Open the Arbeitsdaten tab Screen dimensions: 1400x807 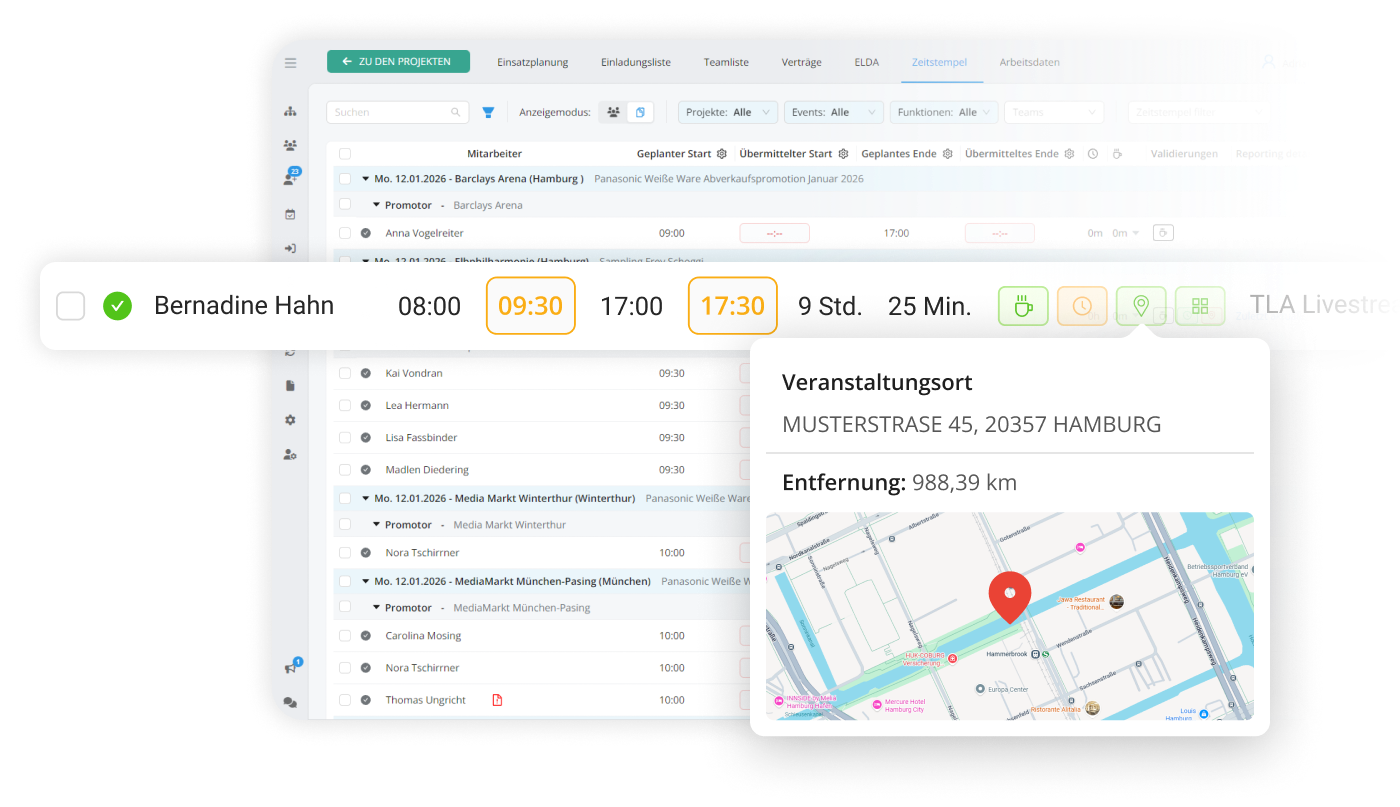tap(1029, 62)
